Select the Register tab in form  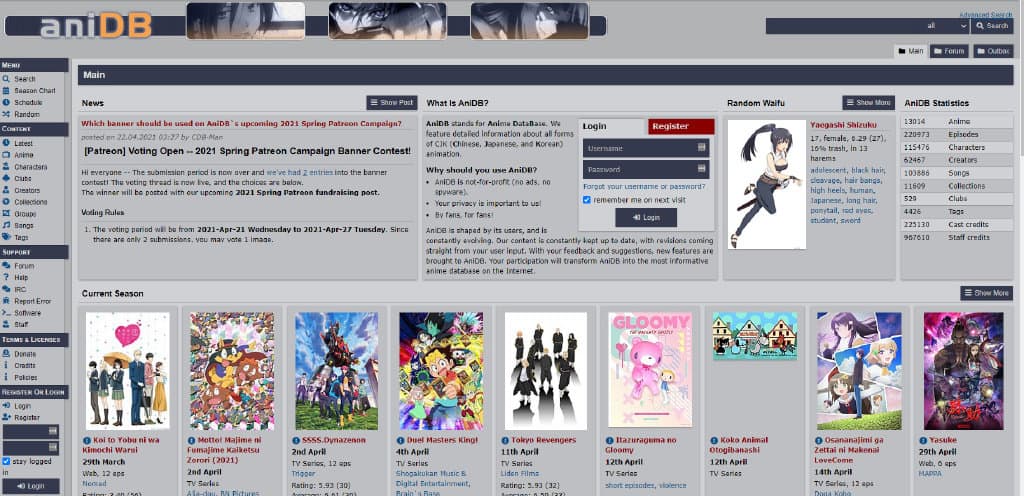point(681,126)
